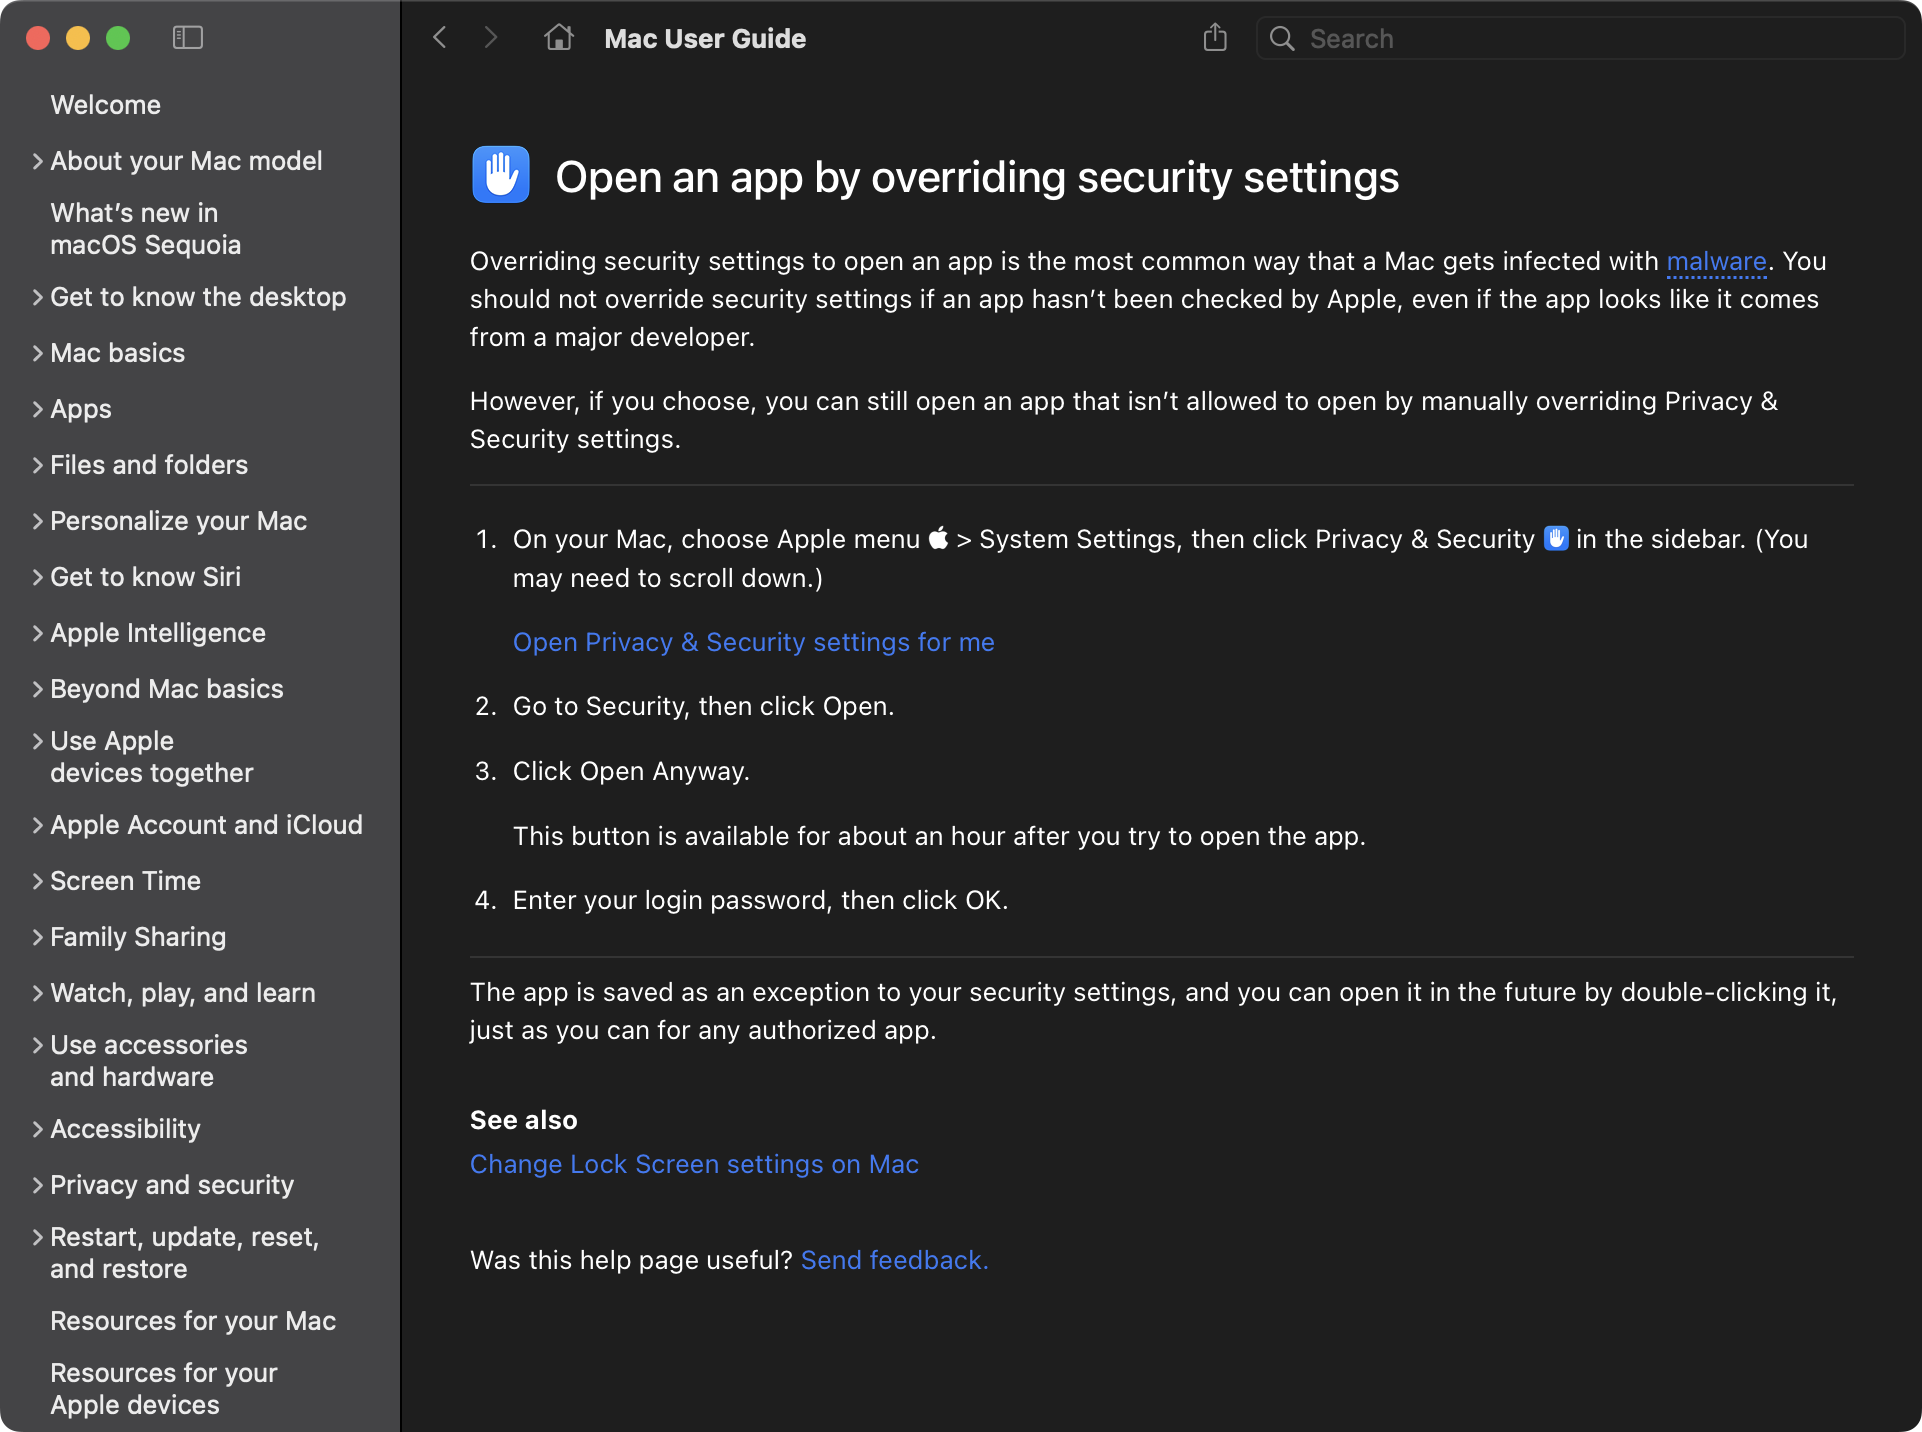Expand Get to know Siri chevron
Viewport: 1922px width, 1432px height.
(37, 577)
